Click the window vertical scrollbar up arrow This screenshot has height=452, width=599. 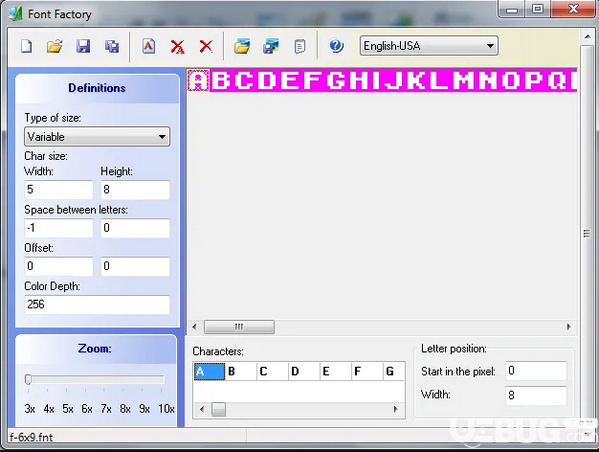pos(587,37)
